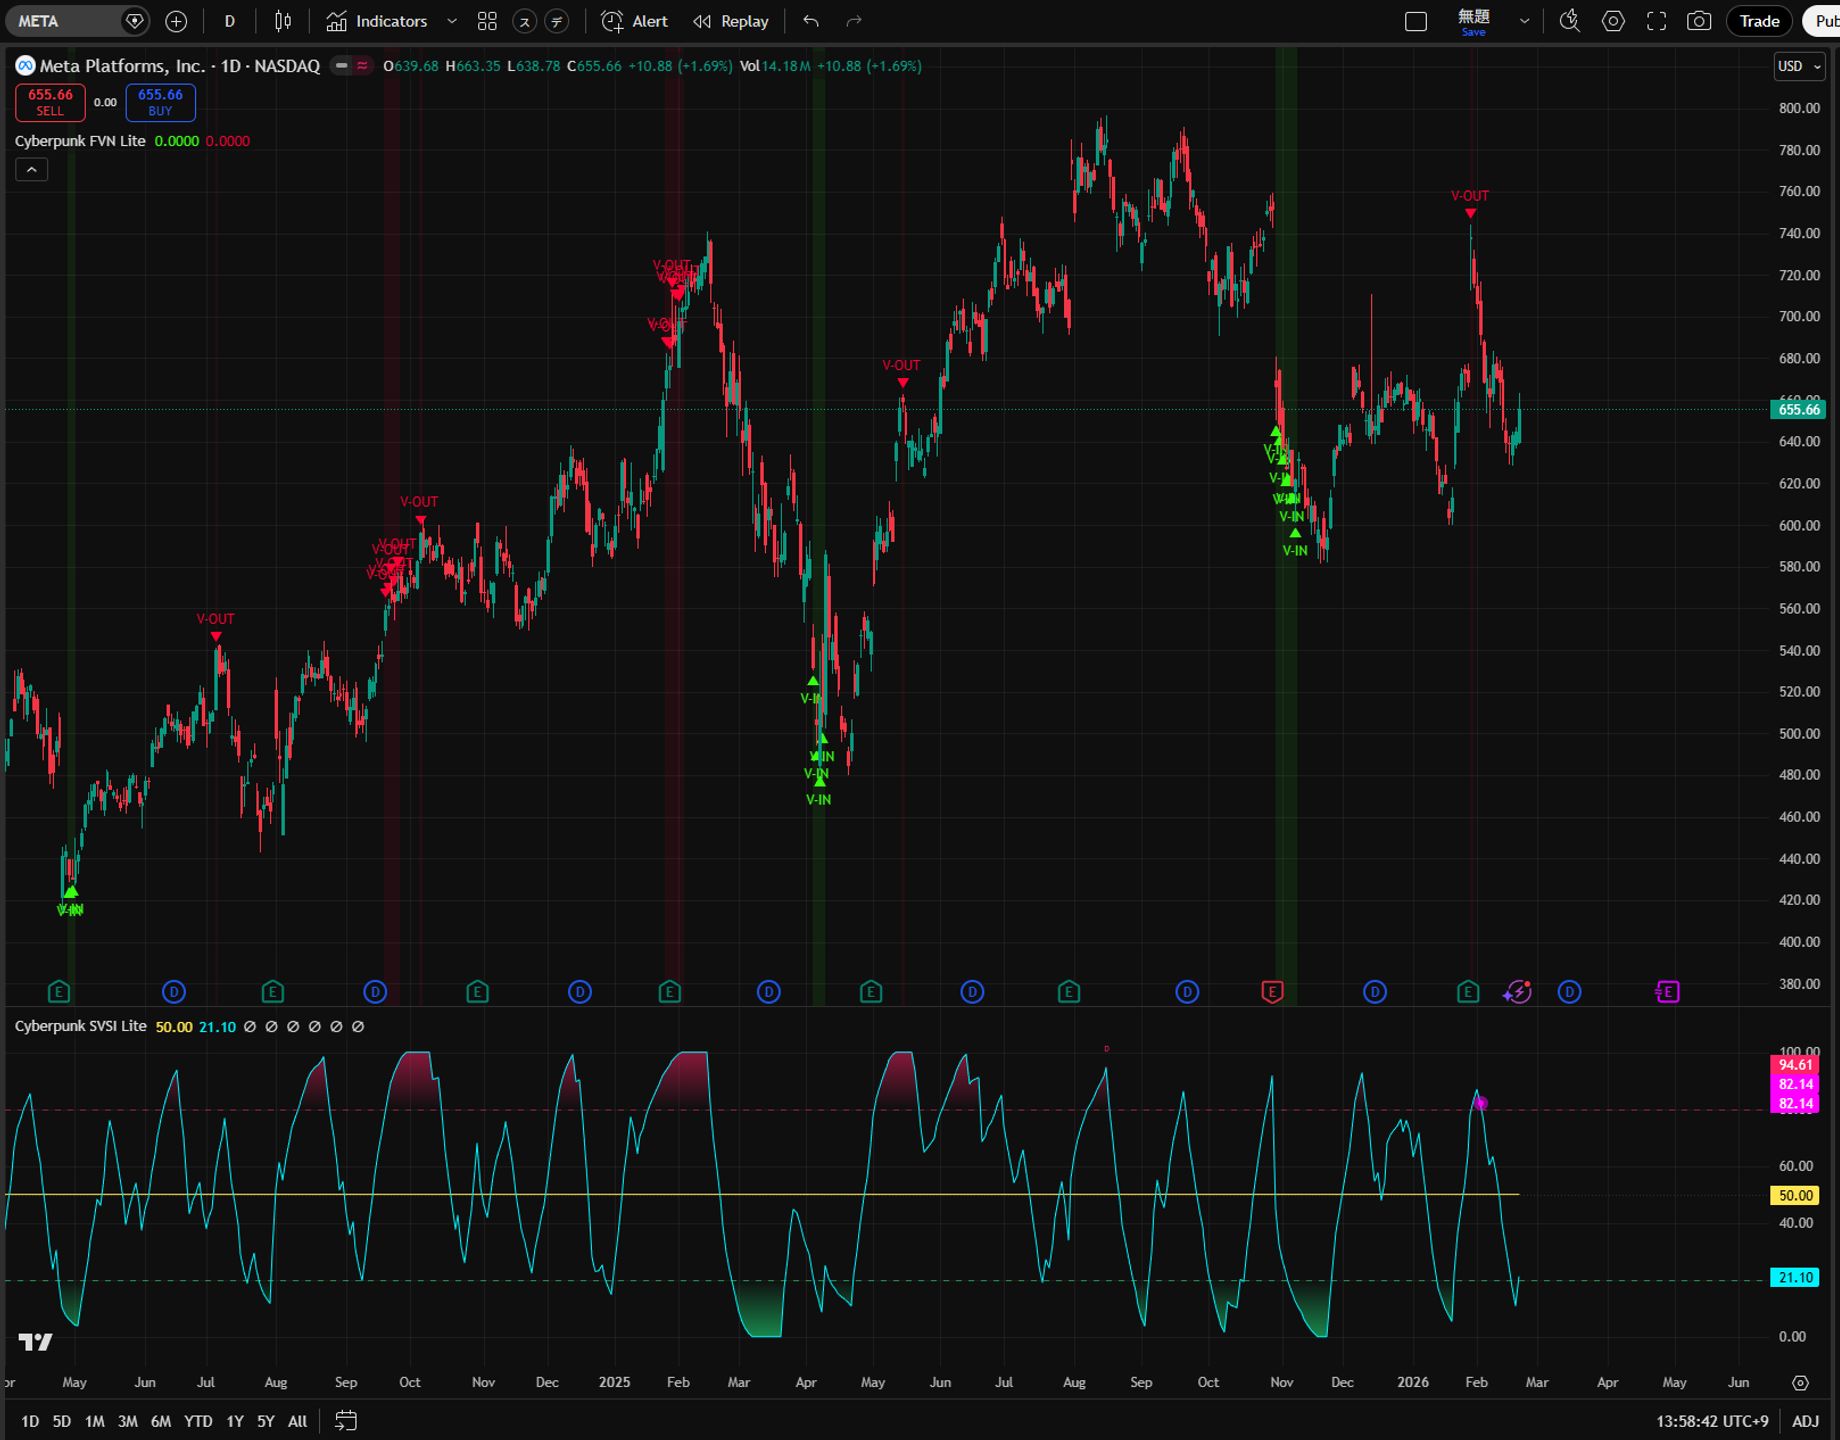Click the V-OUT signal label near July 2024

pyautogui.click(x=215, y=619)
